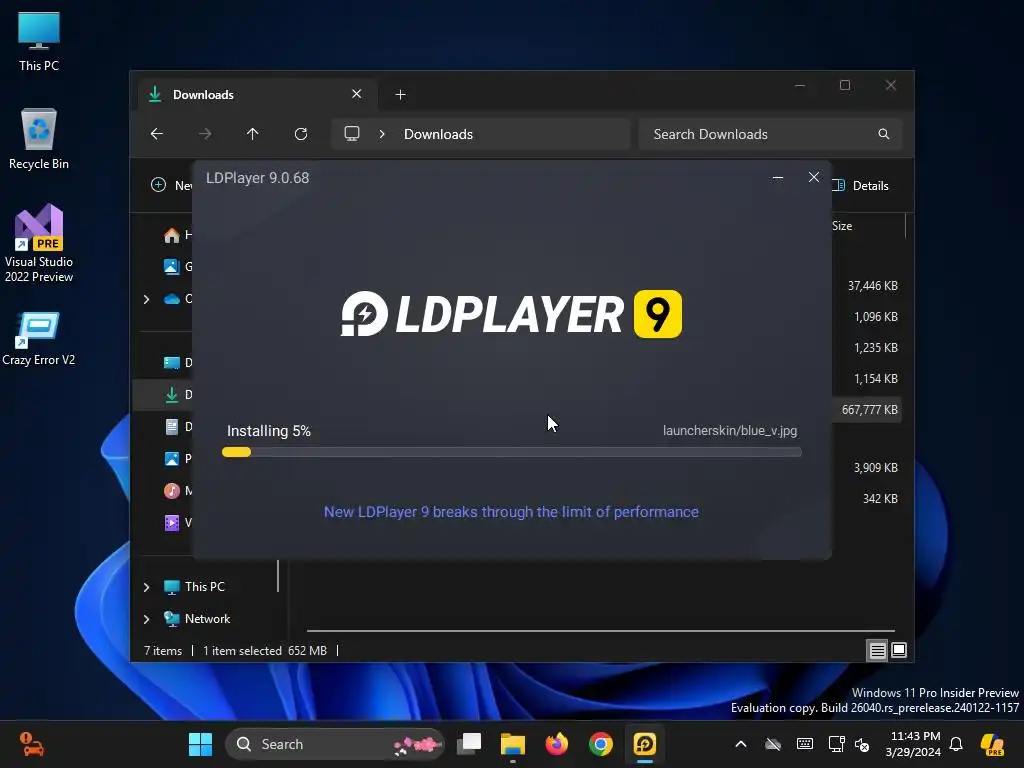Open network status tray icon

(x=836, y=744)
